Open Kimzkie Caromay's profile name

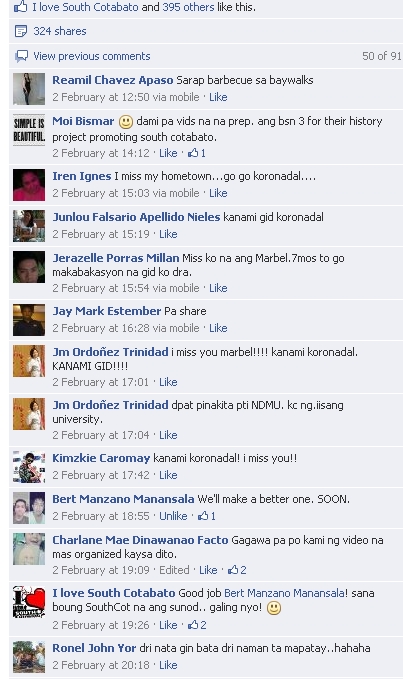pyautogui.click(x=101, y=458)
